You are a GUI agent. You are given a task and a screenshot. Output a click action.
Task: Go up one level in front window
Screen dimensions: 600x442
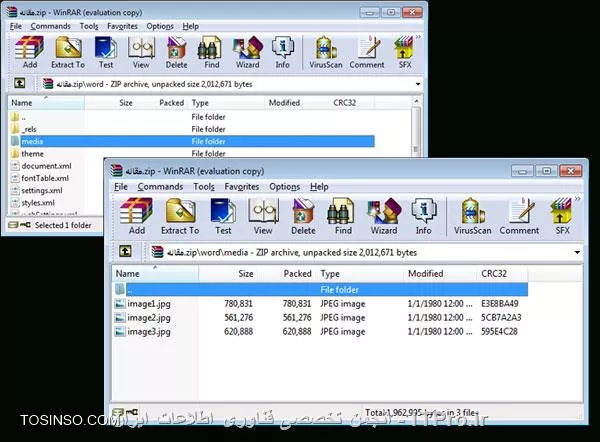coord(125,251)
